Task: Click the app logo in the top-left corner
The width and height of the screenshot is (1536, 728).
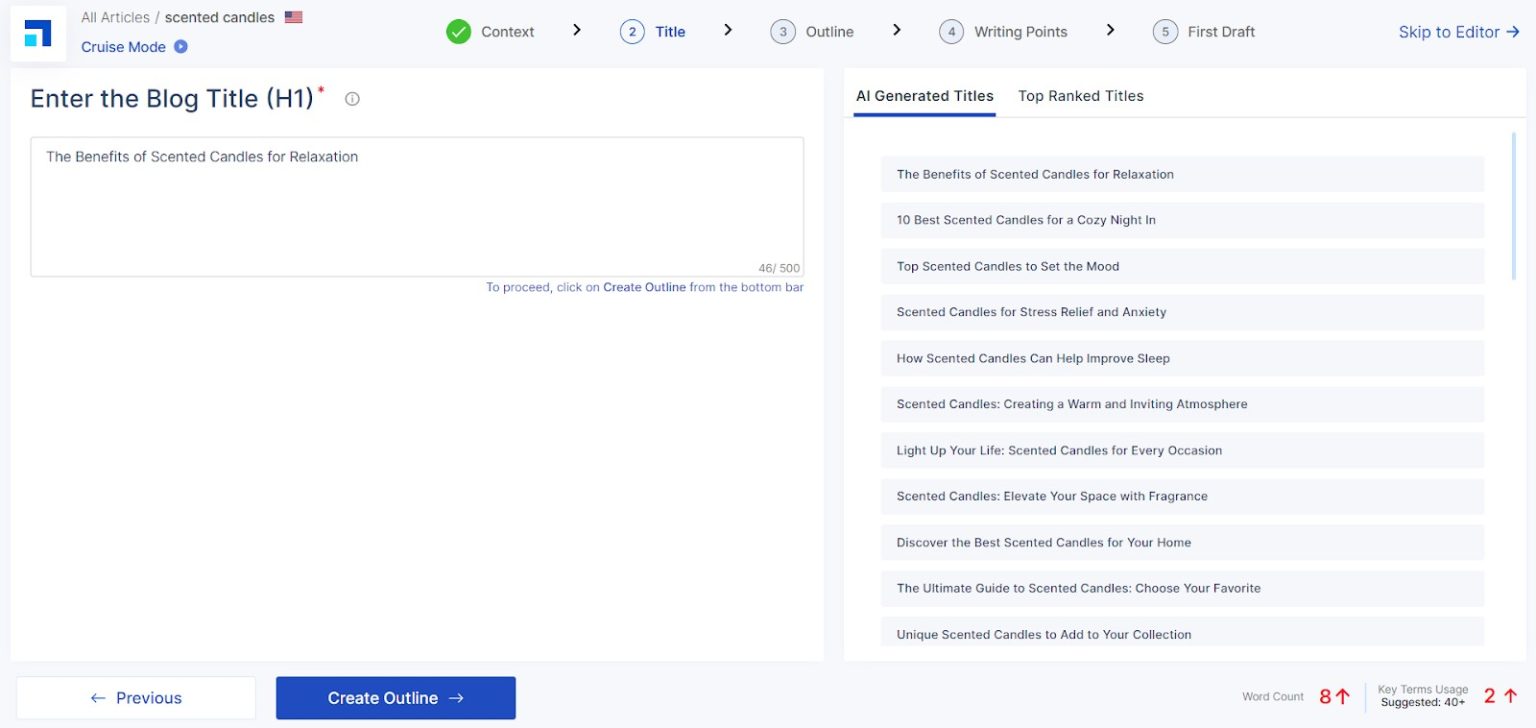Action: pos(37,31)
